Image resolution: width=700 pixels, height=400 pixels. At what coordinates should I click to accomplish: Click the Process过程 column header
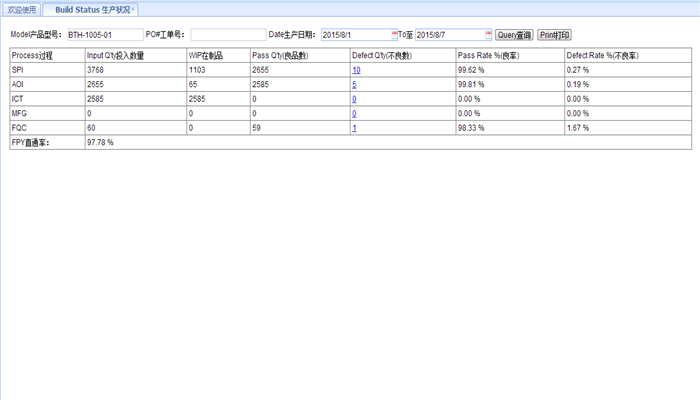click(47, 55)
